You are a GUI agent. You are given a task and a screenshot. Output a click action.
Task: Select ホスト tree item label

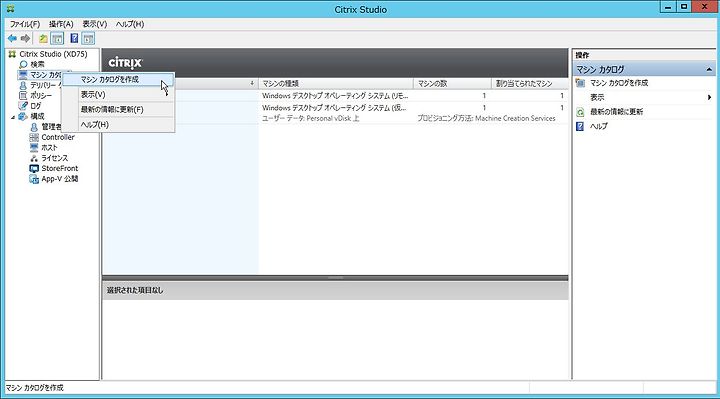[49, 147]
